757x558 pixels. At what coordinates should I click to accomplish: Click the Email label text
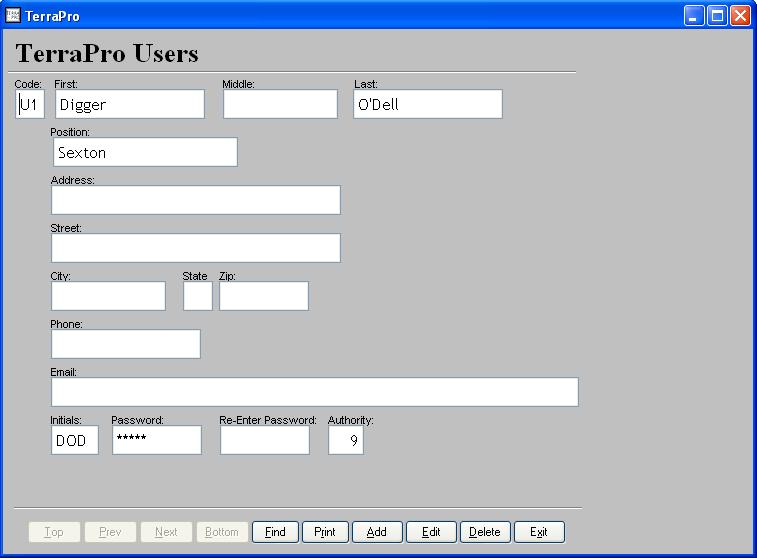(x=64, y=372)
